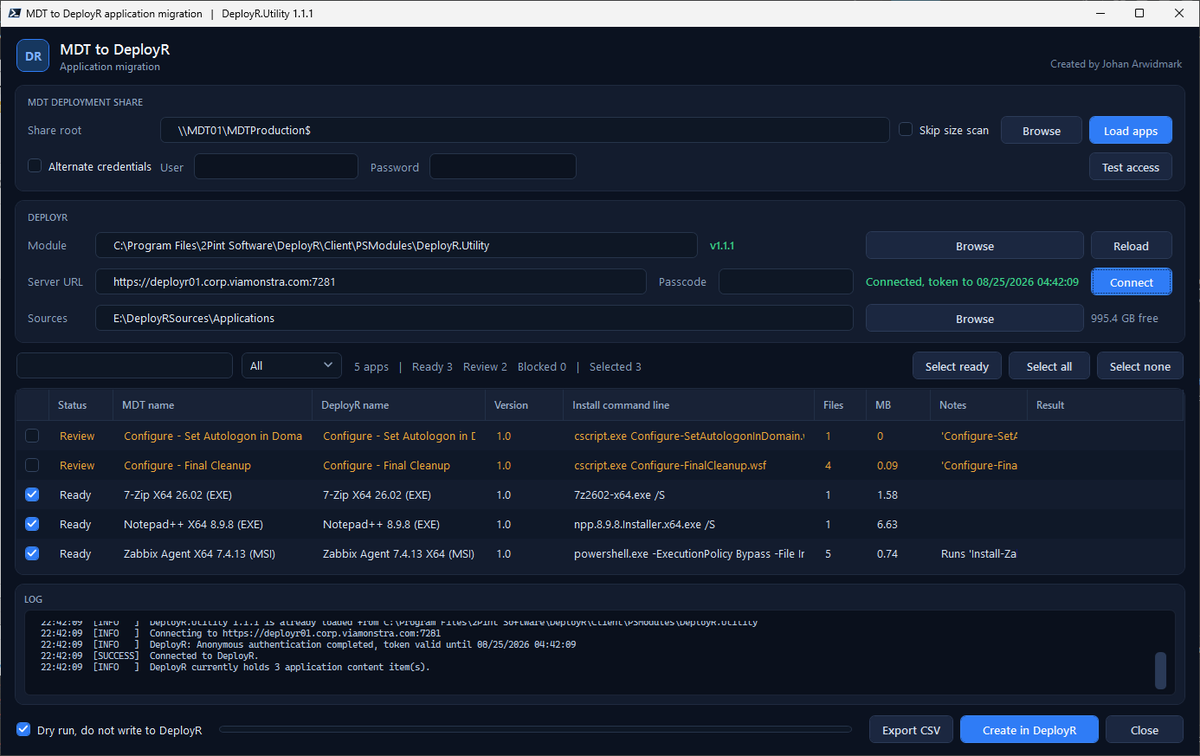
Task: Click the 'Connected to DeployR.' log line
Action: pyautogui.click(x=204, y=656)
